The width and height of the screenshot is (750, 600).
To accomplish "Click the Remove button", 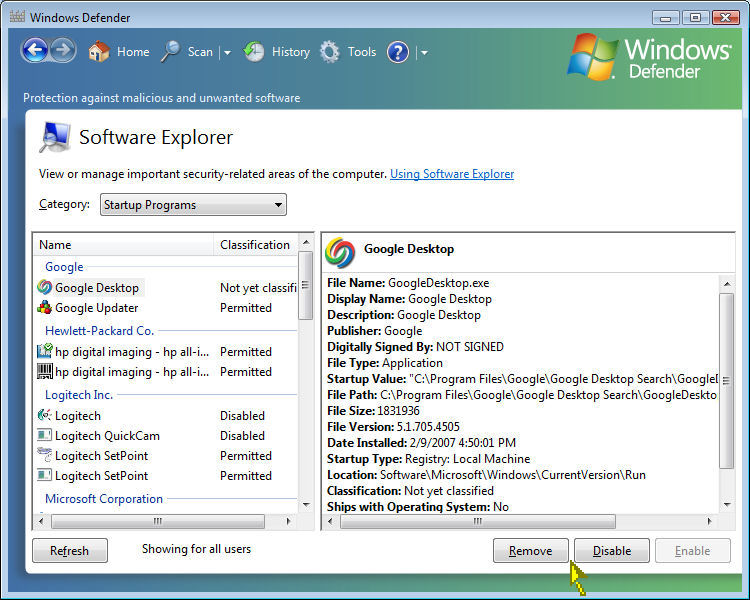I will point(530,551).
